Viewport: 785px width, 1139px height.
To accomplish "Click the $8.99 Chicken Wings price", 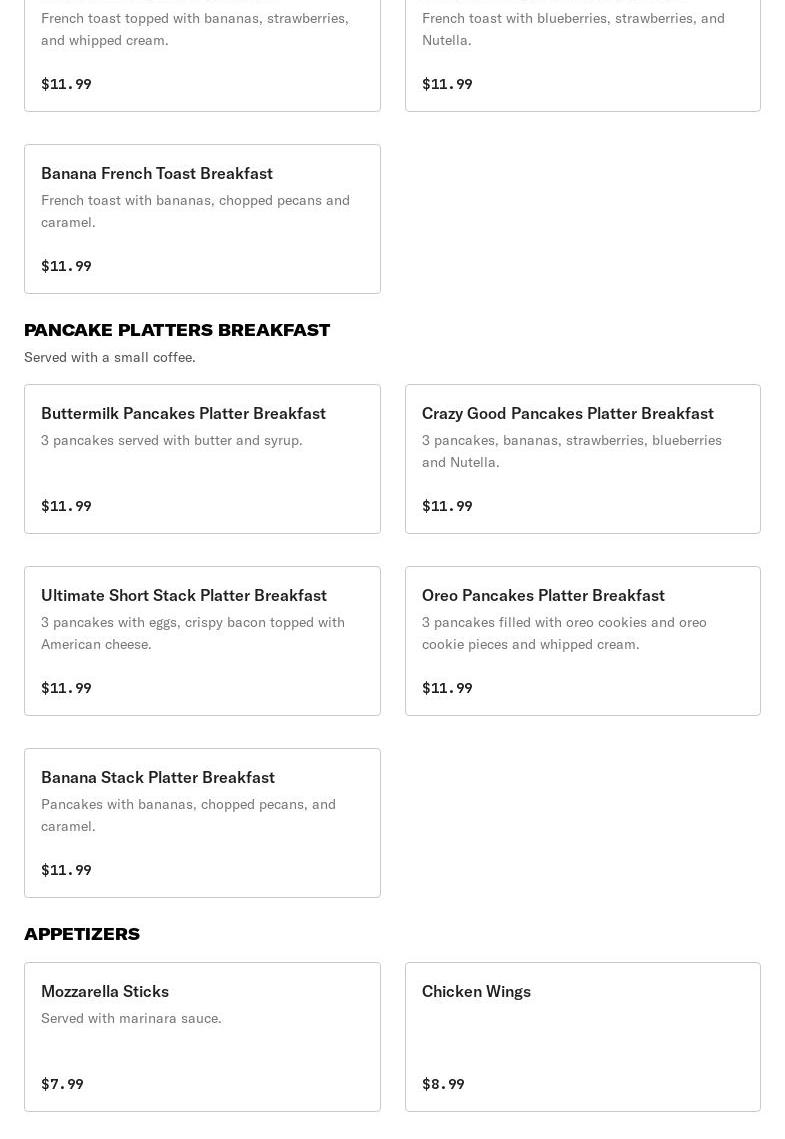I will pos(443,1084).
